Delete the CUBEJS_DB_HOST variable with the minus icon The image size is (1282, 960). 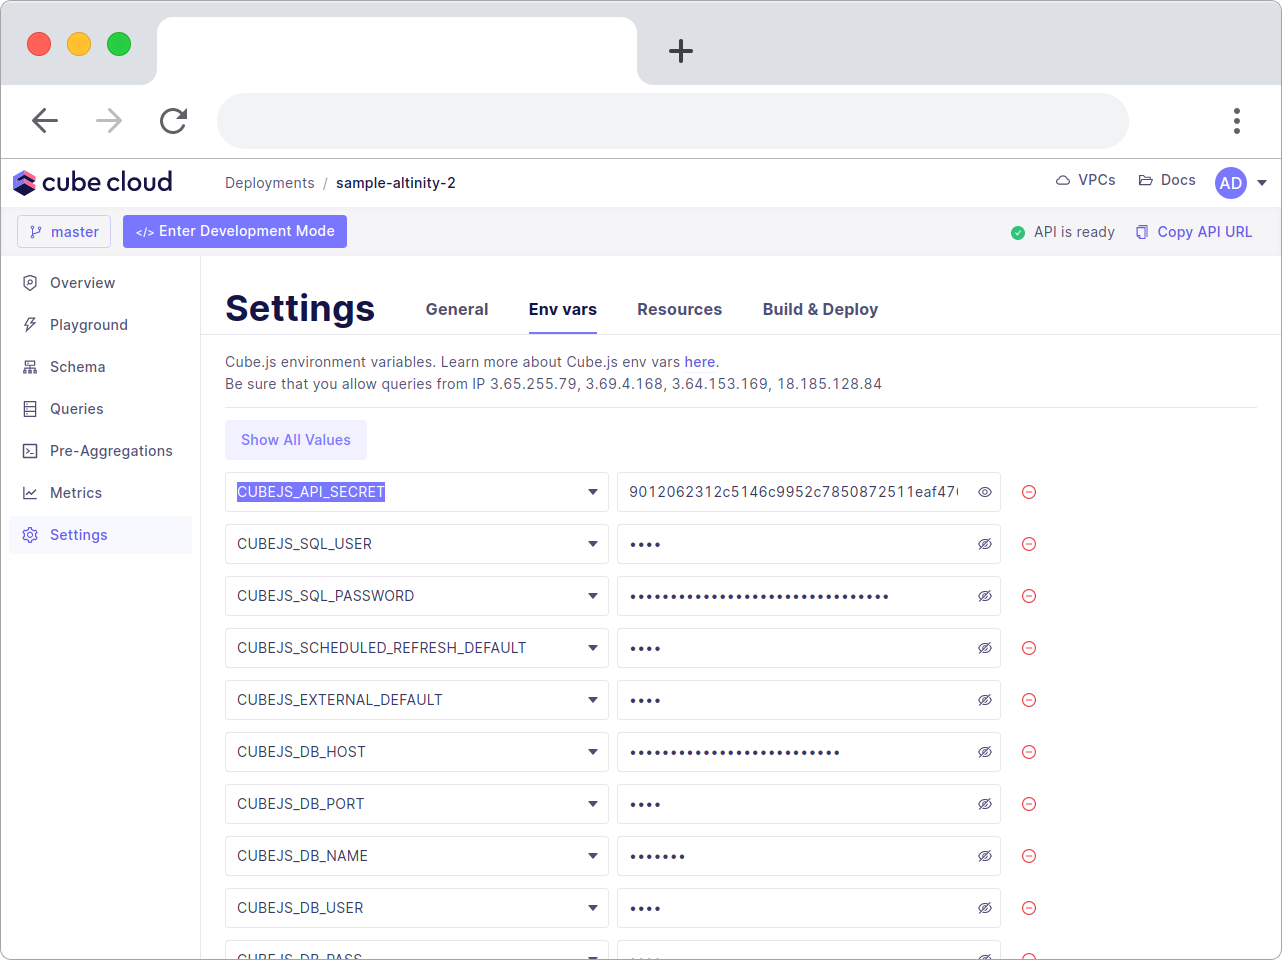pos(1029,752)
